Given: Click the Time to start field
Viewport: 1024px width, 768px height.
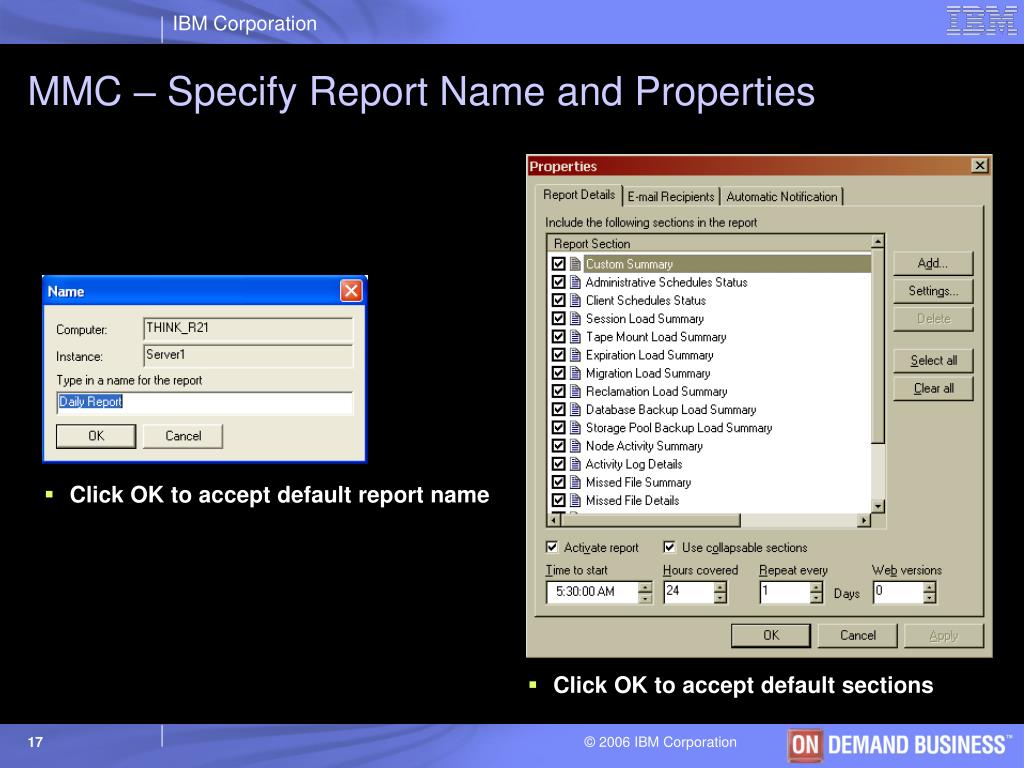Looking at the screenshot, I should pos(592,592).
